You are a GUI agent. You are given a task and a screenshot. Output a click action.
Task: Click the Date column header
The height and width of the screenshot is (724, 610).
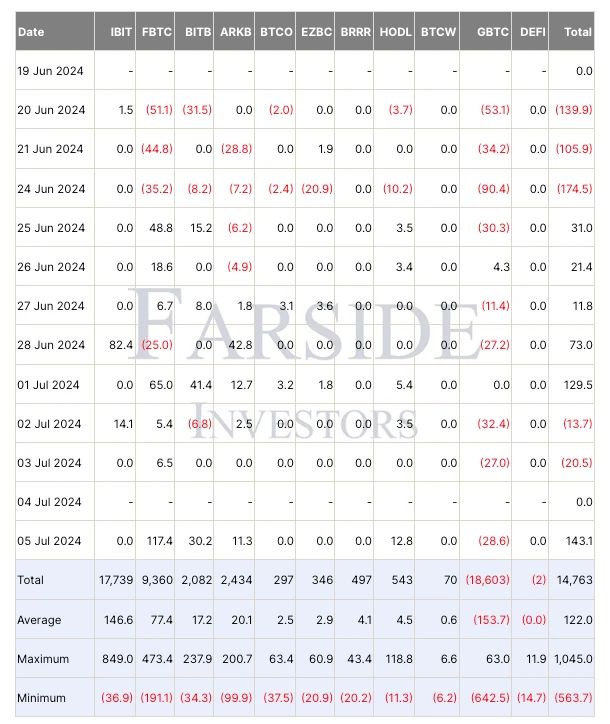[32, 32]
